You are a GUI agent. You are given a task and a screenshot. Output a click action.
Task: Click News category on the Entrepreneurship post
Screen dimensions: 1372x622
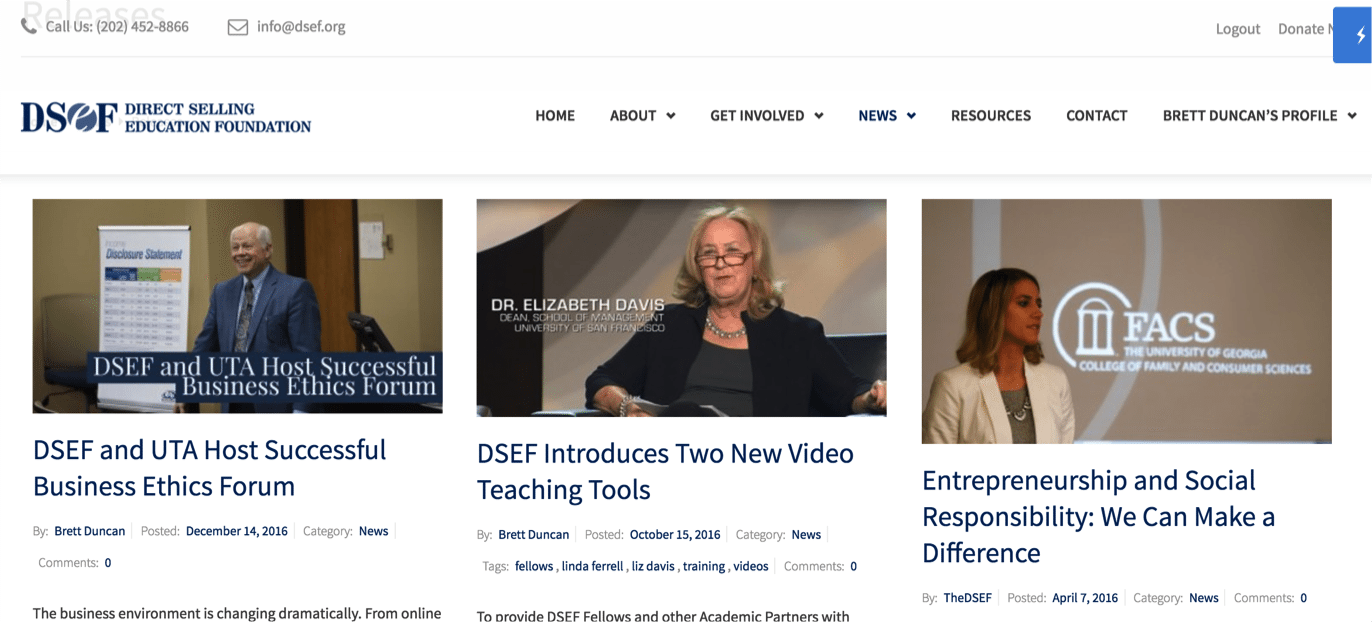point(1204,598)
